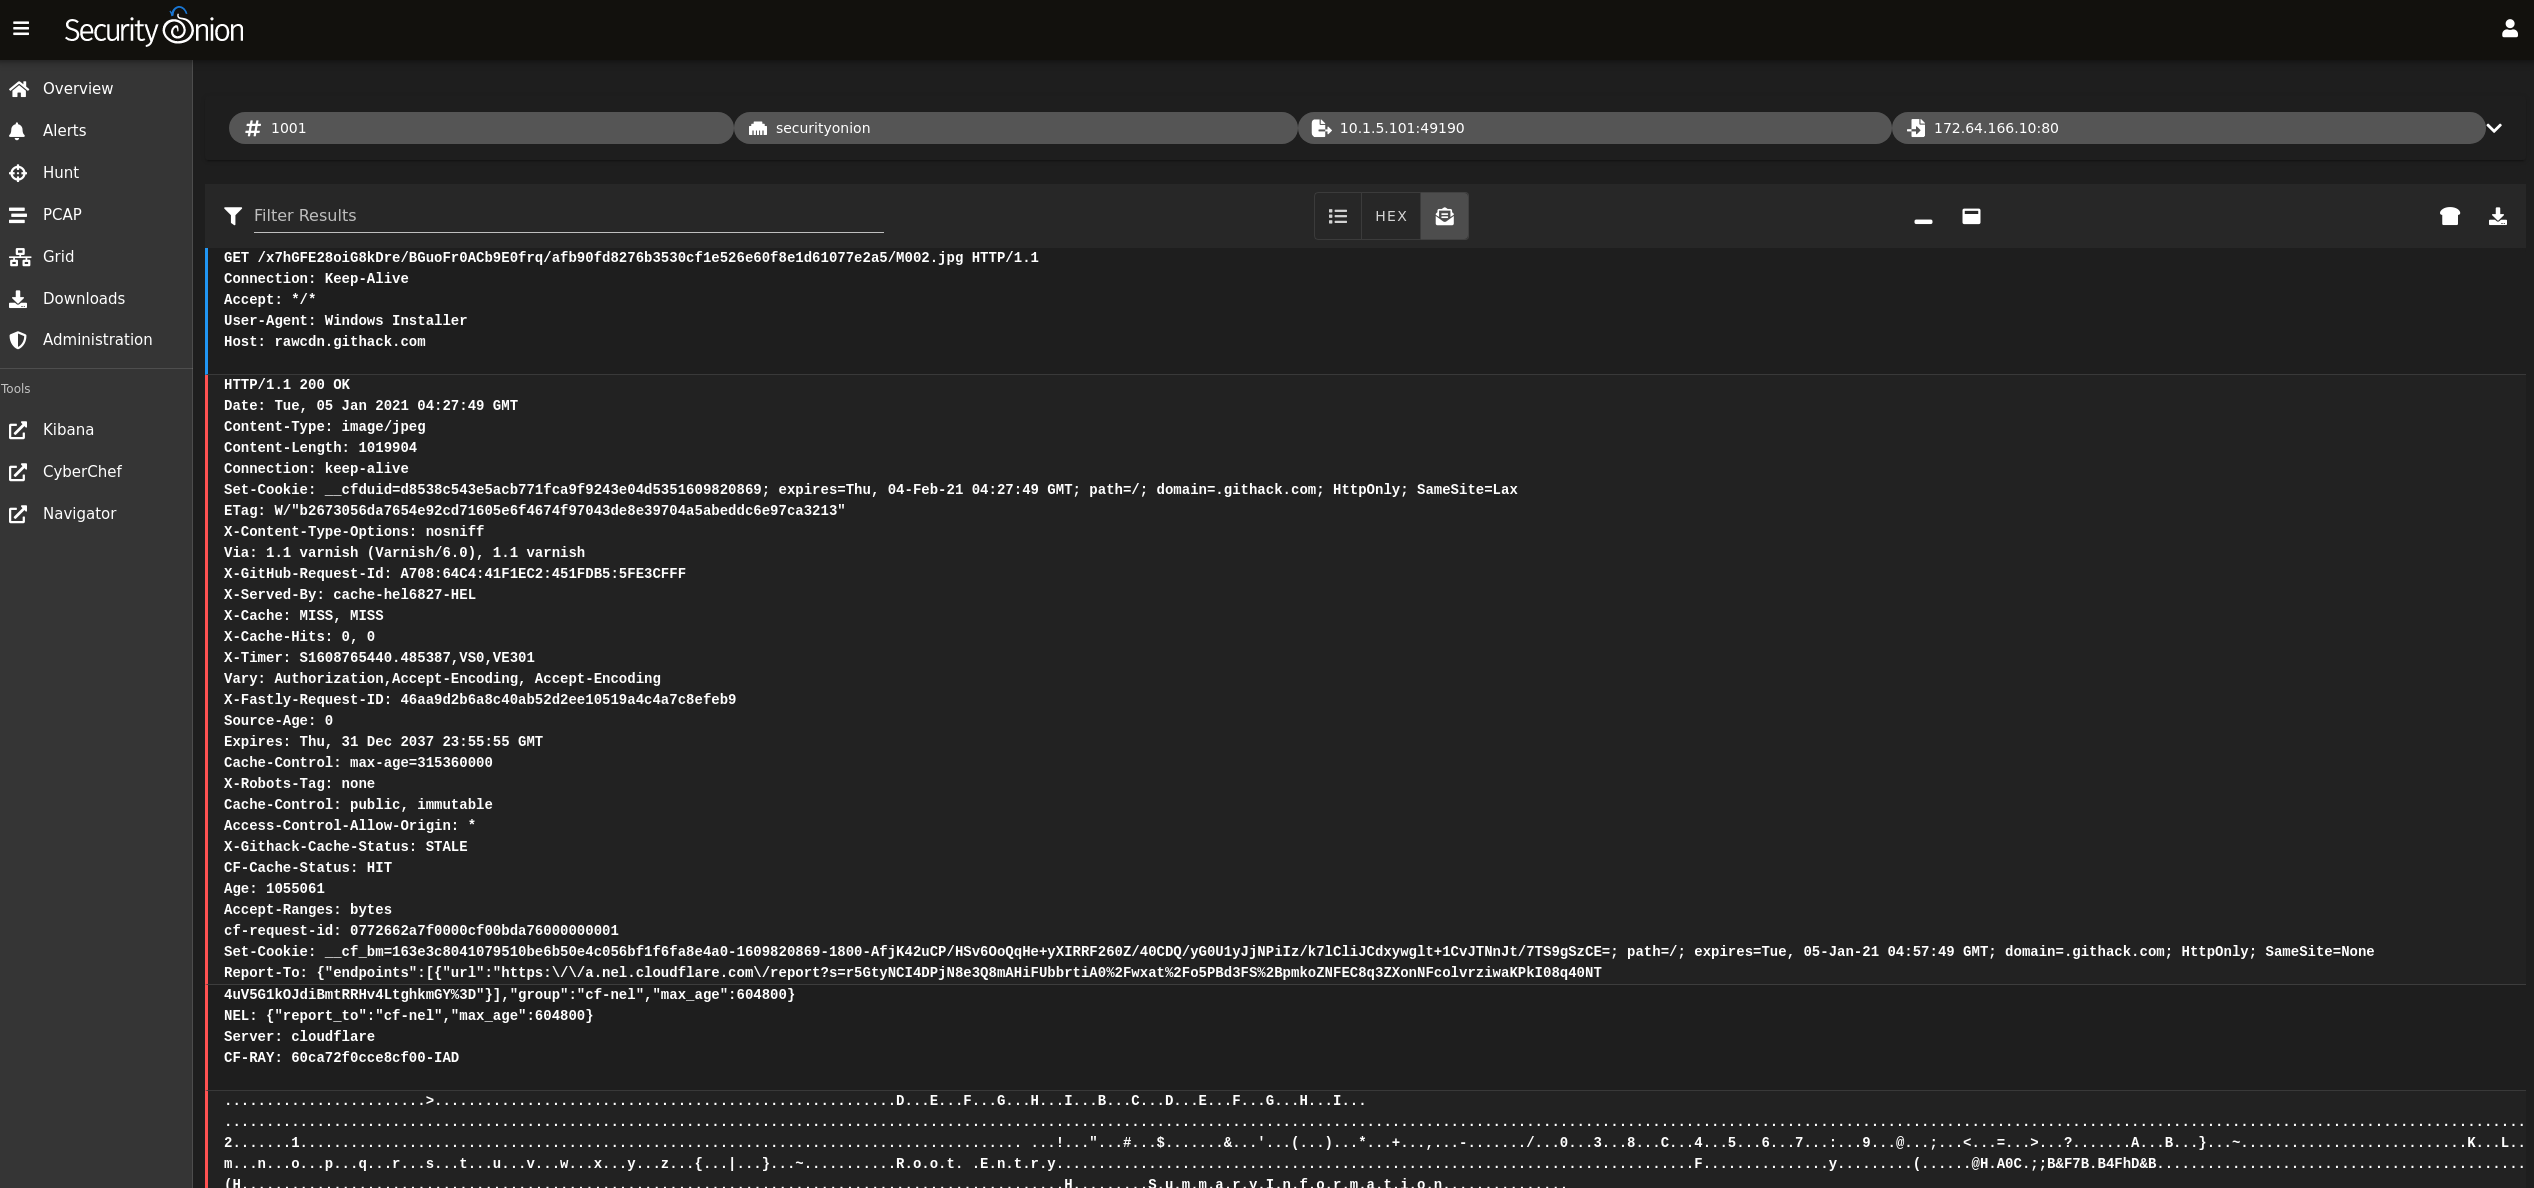Viewport: 2534px width, 1188px height.
Task: Click the 172.64.166.10:80 destination chip
Action: coord(2187,128)
